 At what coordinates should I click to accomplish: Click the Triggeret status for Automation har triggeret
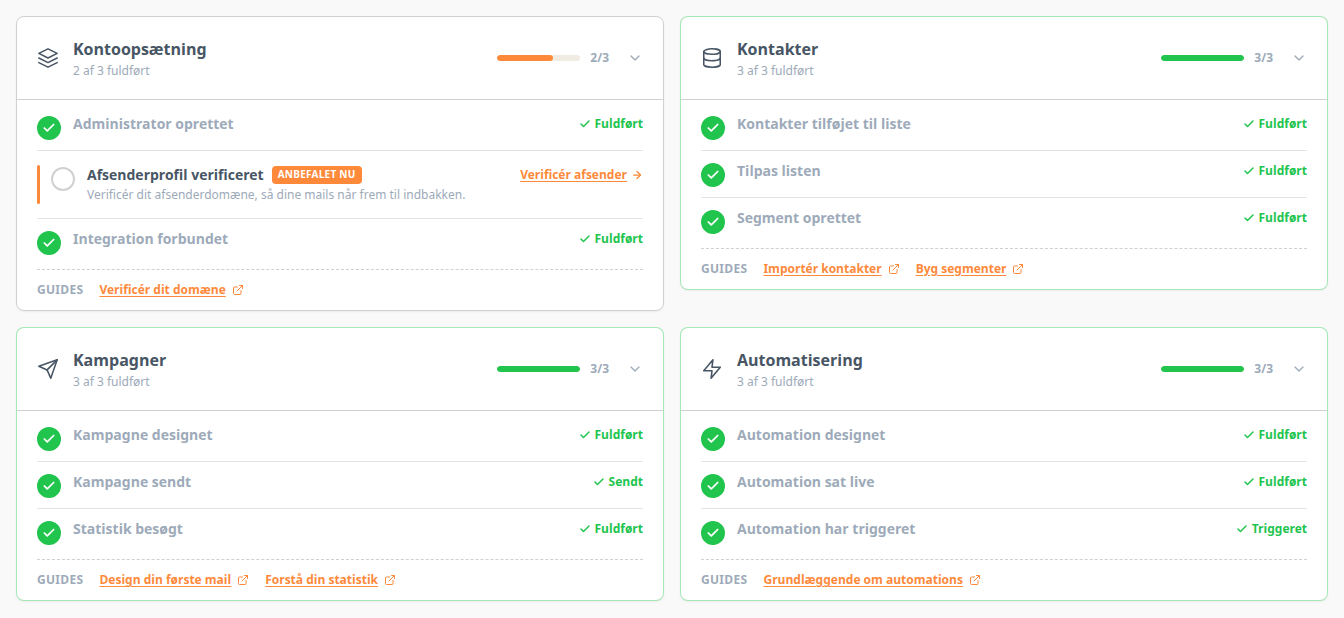tap(1272, 529)
